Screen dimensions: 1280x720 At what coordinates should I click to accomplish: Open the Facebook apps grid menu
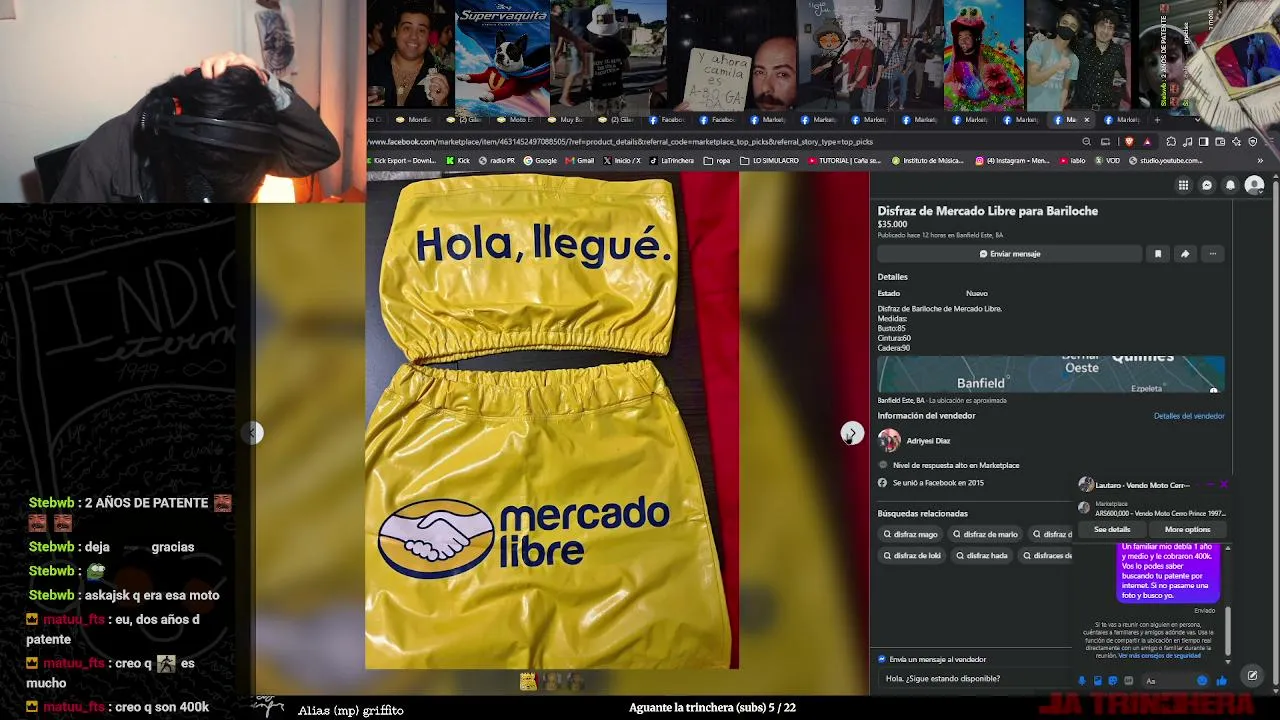[x=1183, y=185]
